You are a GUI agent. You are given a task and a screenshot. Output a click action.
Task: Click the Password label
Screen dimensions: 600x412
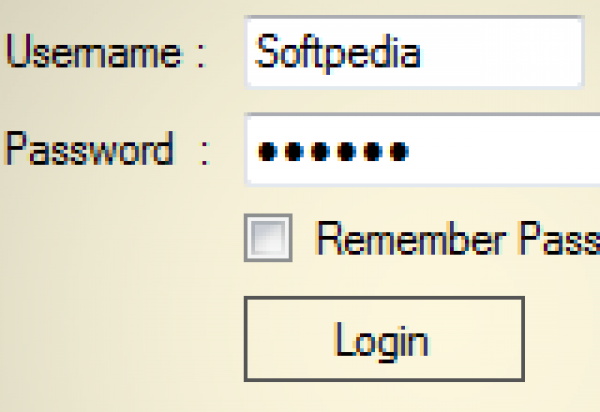click(x=89, y=151)
